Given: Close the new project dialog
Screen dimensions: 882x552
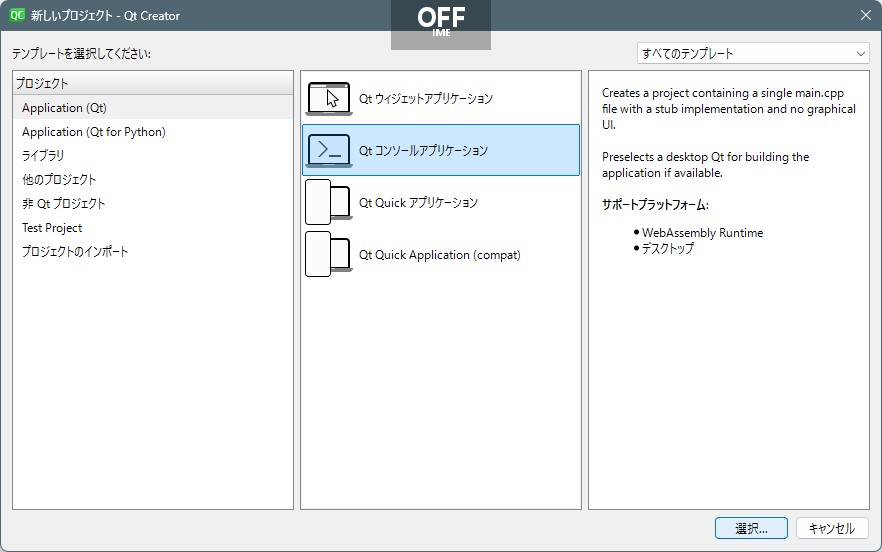Looking at the screenshot, I should click(x=866, y=15).
